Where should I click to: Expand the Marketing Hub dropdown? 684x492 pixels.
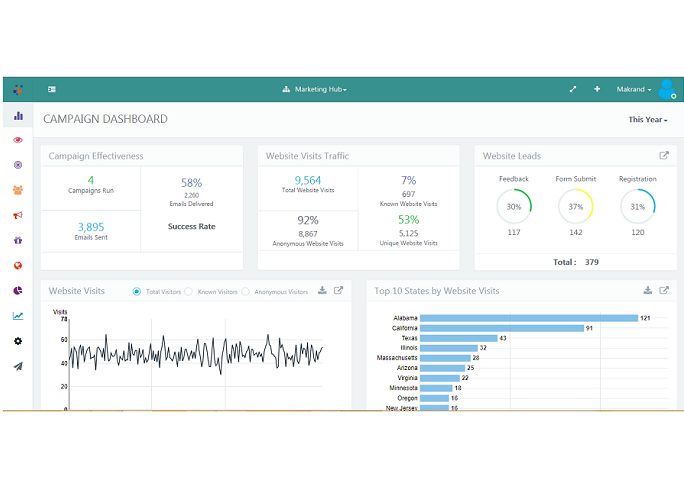point(315,89)
